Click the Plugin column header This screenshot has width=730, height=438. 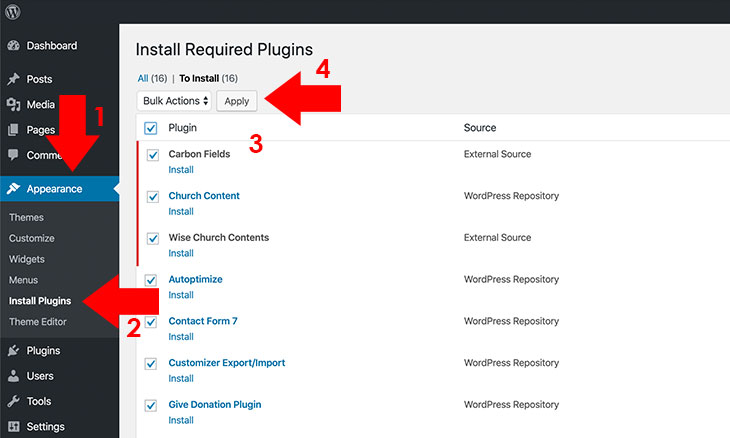[182, 128]
